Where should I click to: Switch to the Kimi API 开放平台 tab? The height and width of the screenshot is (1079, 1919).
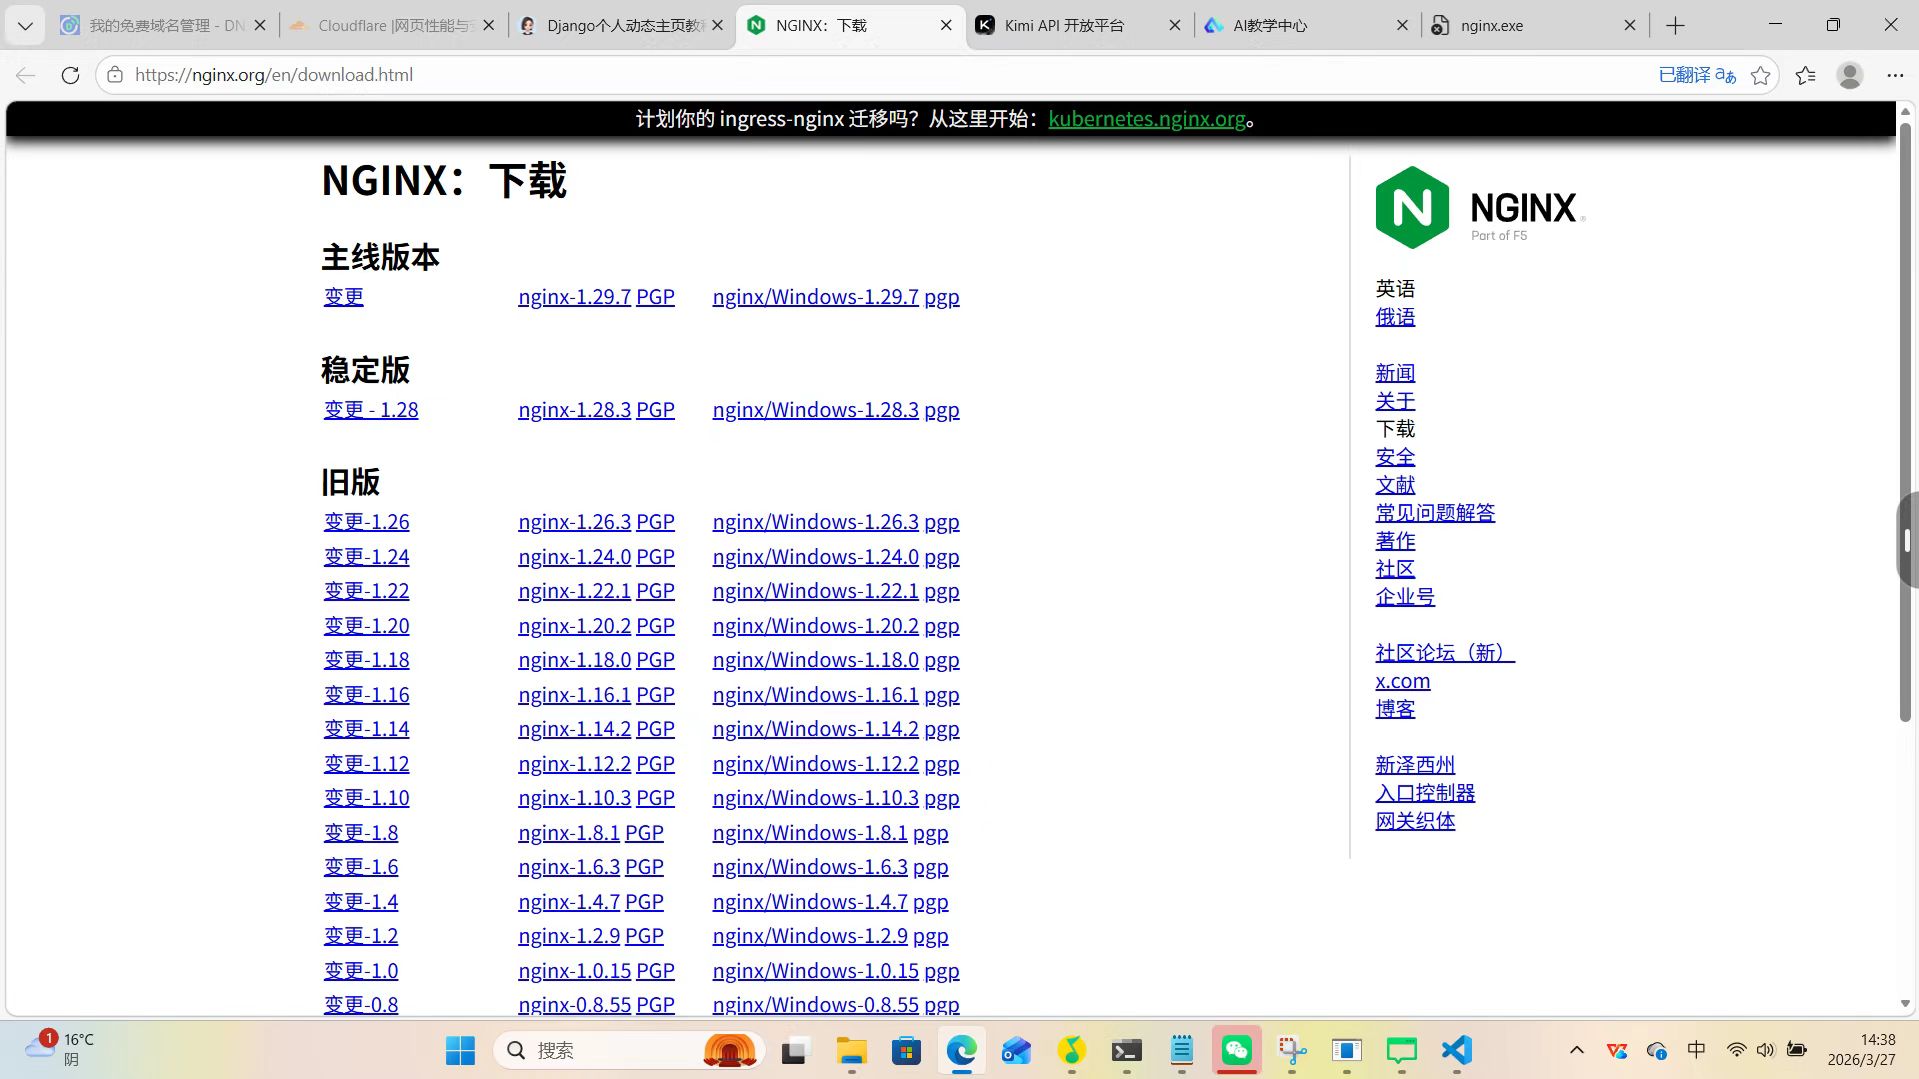click(1065, 26)
